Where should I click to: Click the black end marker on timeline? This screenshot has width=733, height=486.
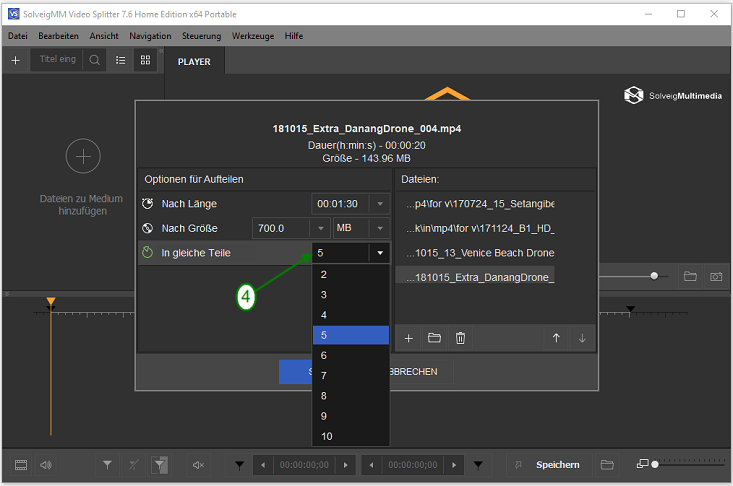click(x=630, y=309)
